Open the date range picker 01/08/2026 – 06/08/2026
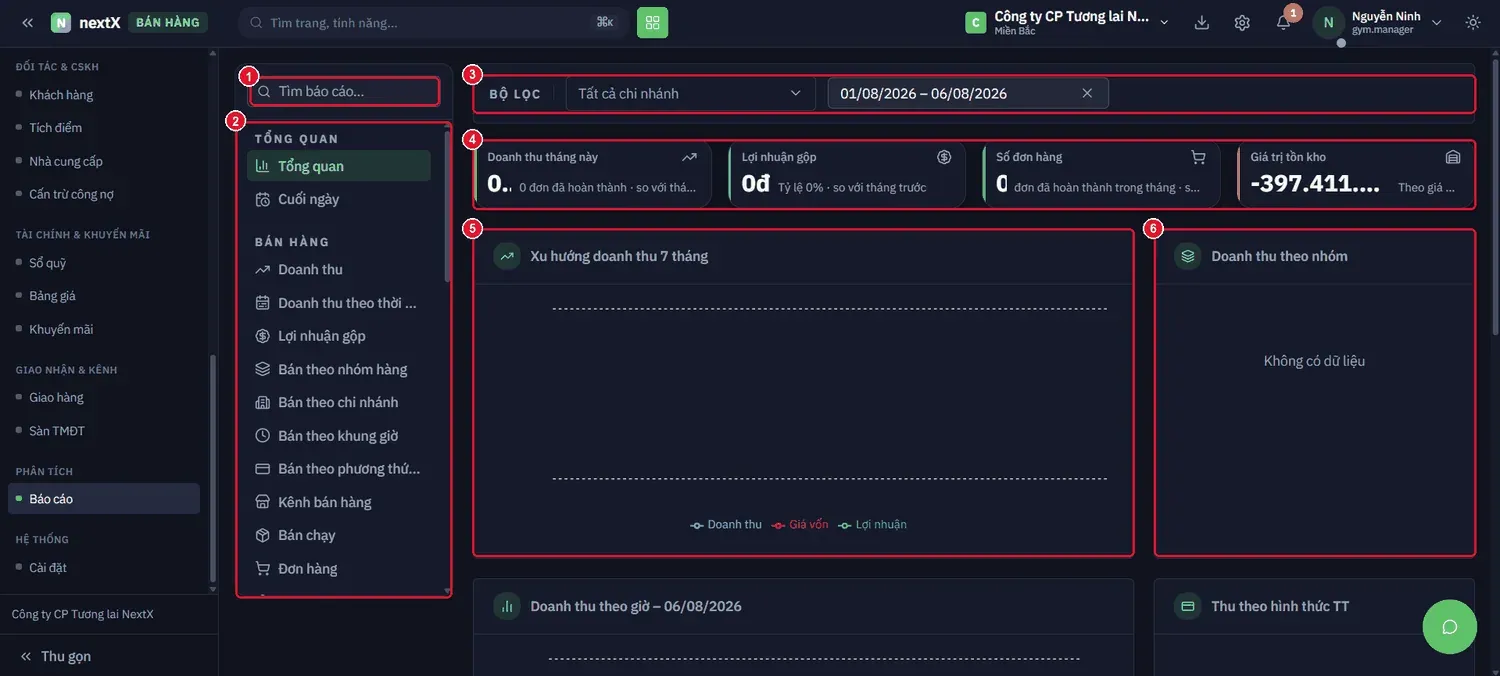The image size is (1500, 676). 968,93
